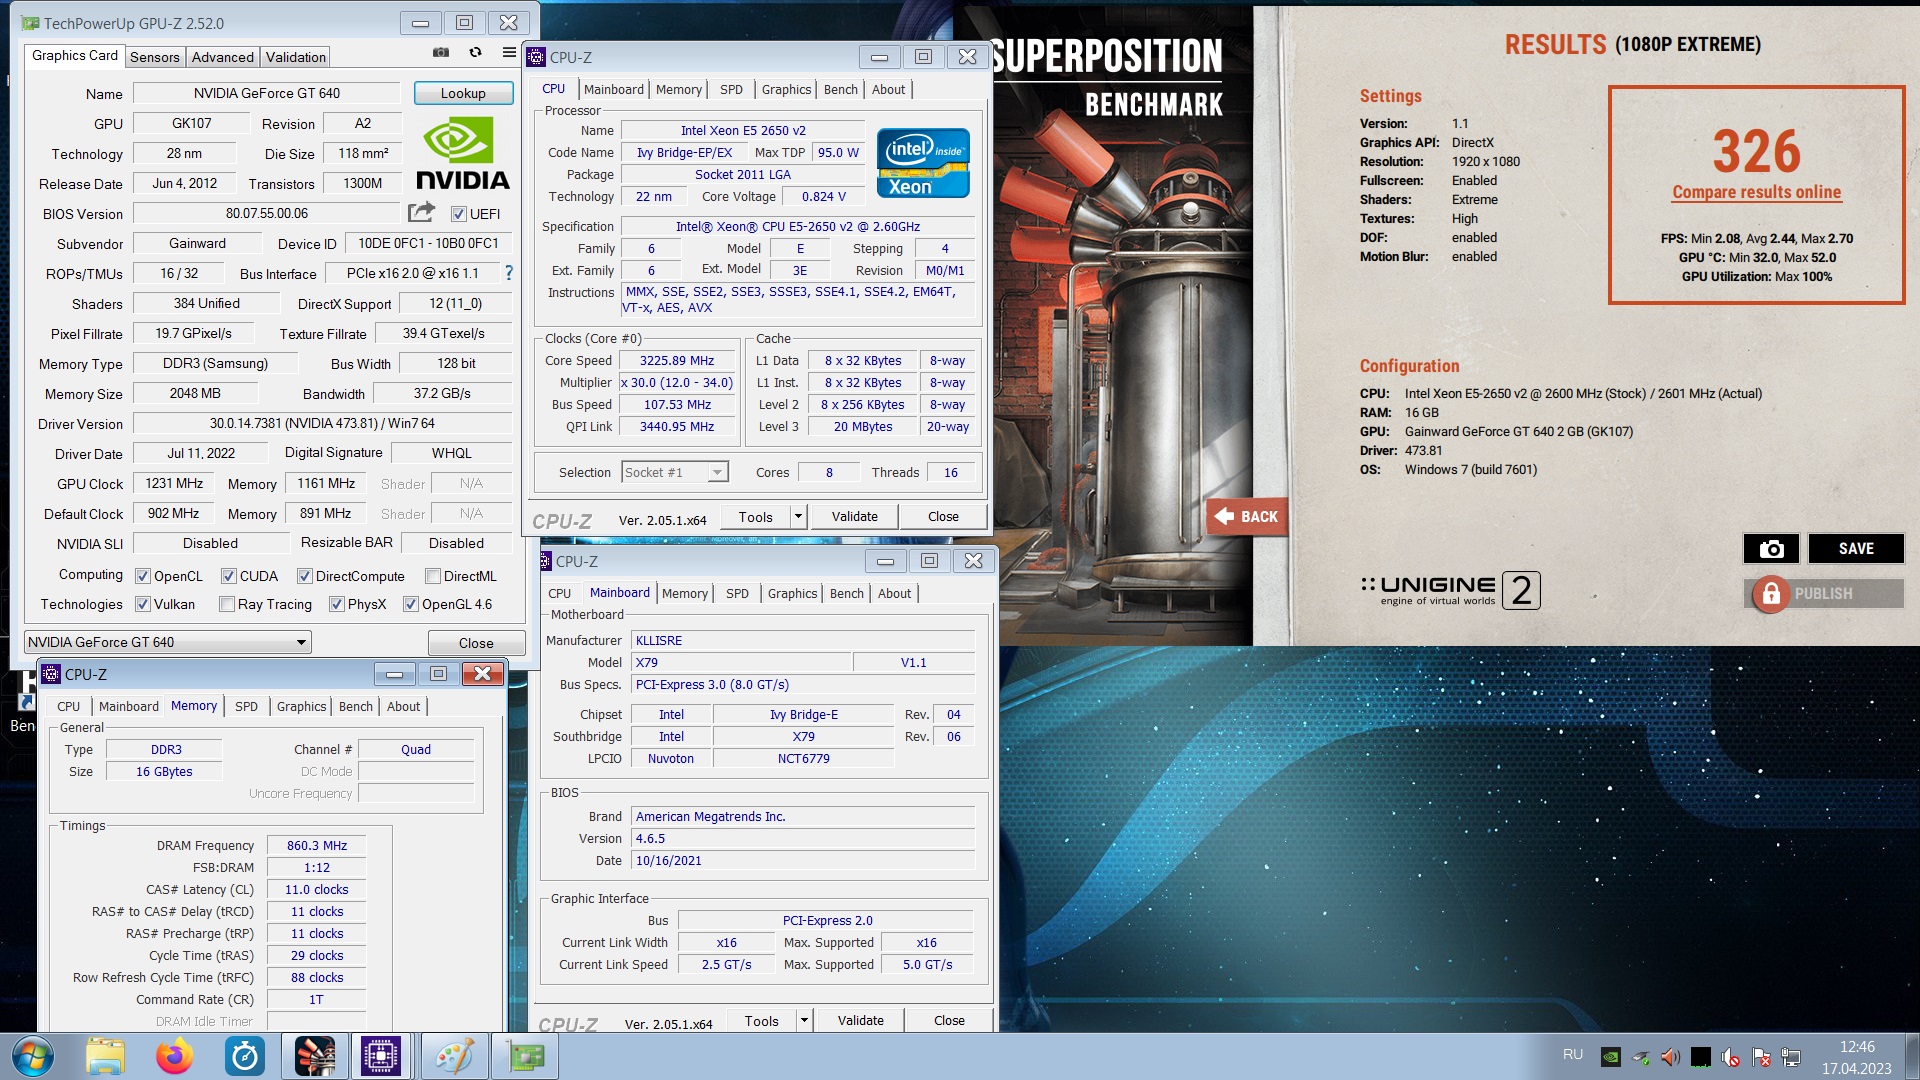Viewport: 1920px width, 1080px height.
Task: Click Unigine 2 engine logo
Action: click(1449, 590)
